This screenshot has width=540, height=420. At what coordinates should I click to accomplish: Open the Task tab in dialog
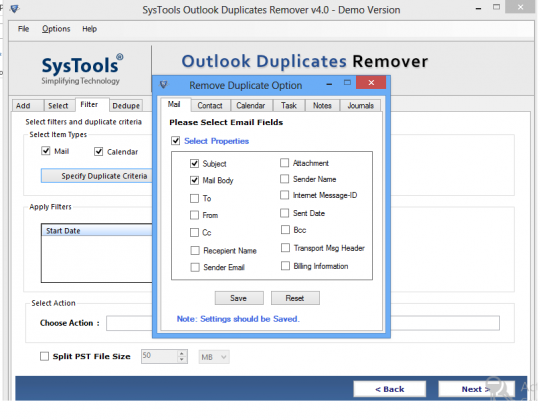click(289, 105)
